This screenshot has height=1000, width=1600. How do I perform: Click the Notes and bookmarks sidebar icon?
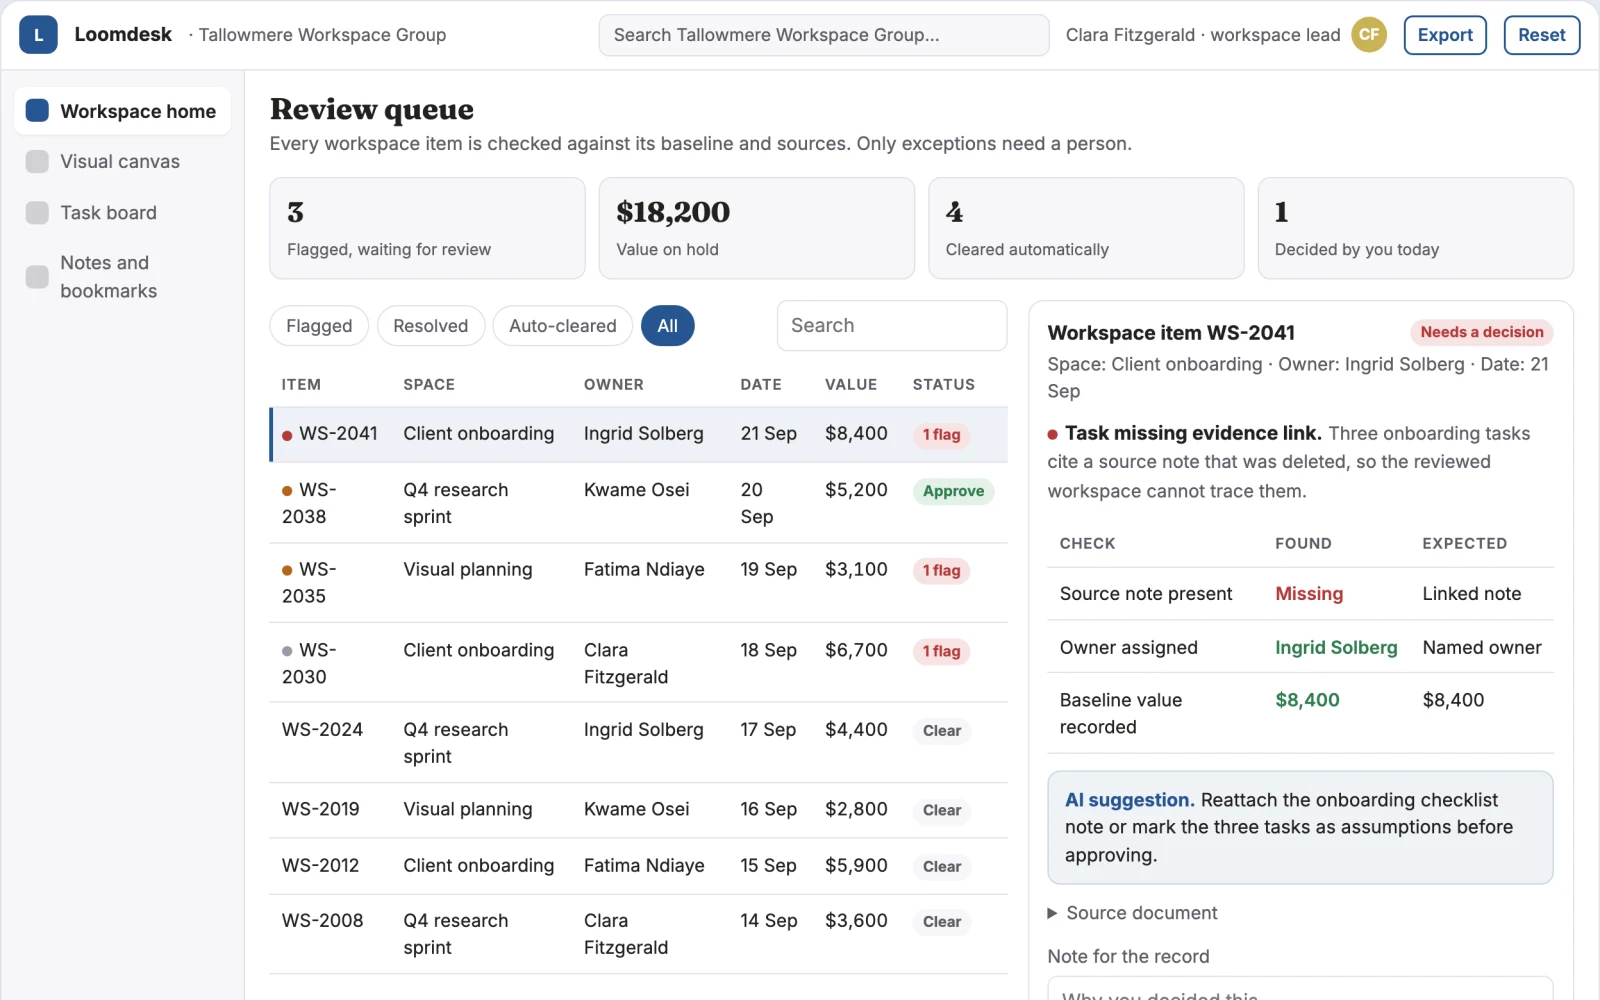pyautogui.click(x=37, y=276)
